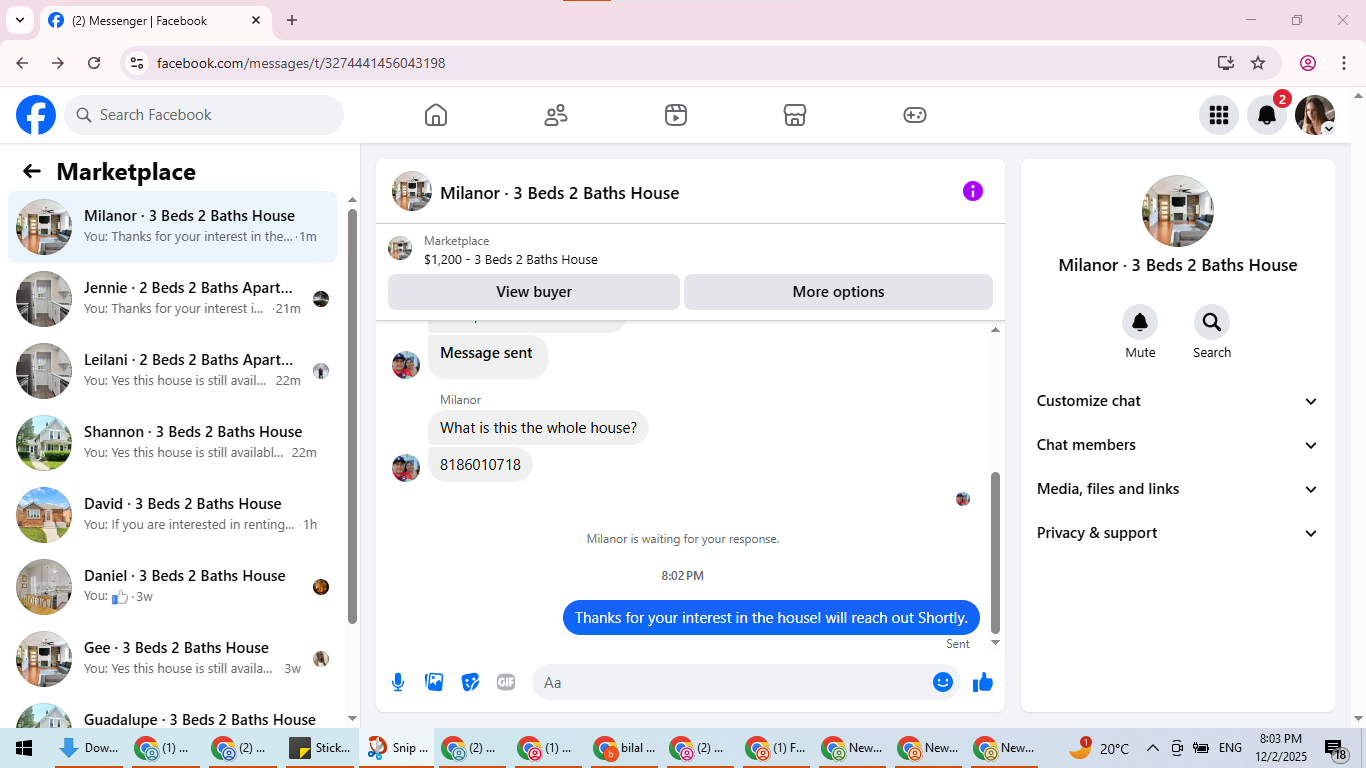
Task: Record a voice clip with microphone icon
Action: pyautogui.click(x=398, y=682)
